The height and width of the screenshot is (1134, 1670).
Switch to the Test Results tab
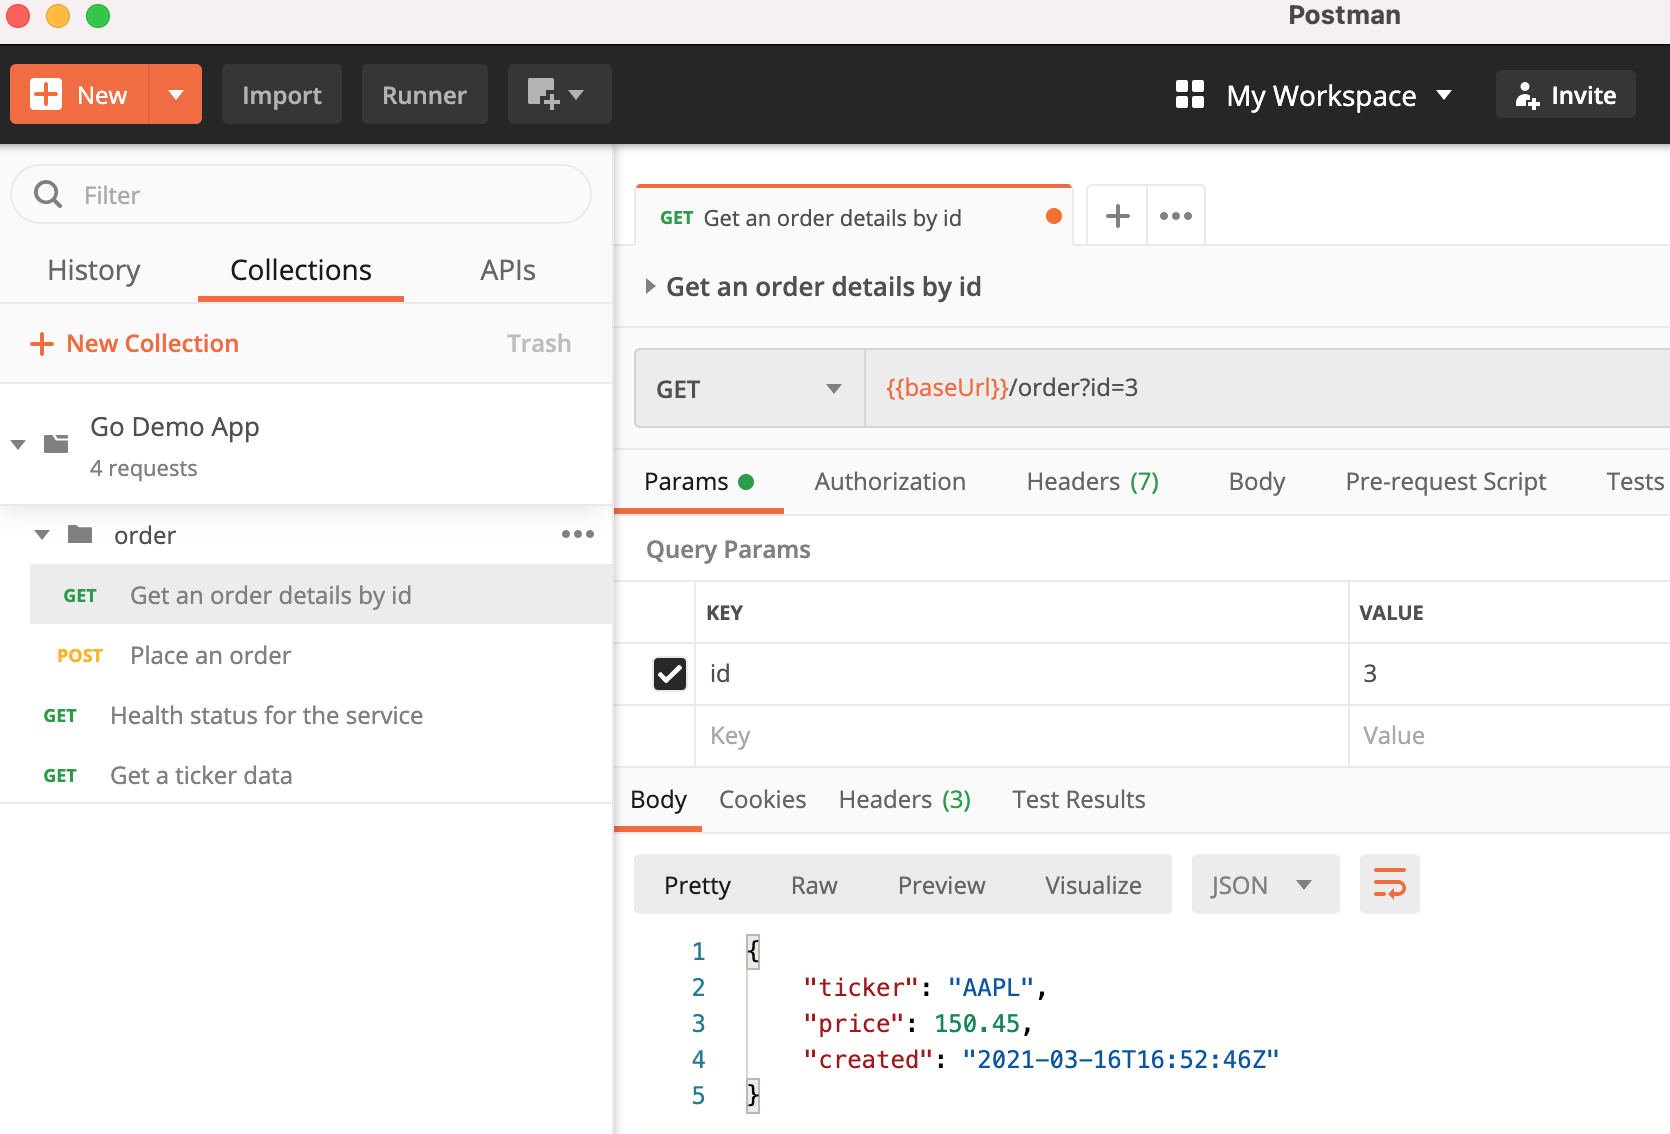pyautogui.click(x=1078, y=800)
